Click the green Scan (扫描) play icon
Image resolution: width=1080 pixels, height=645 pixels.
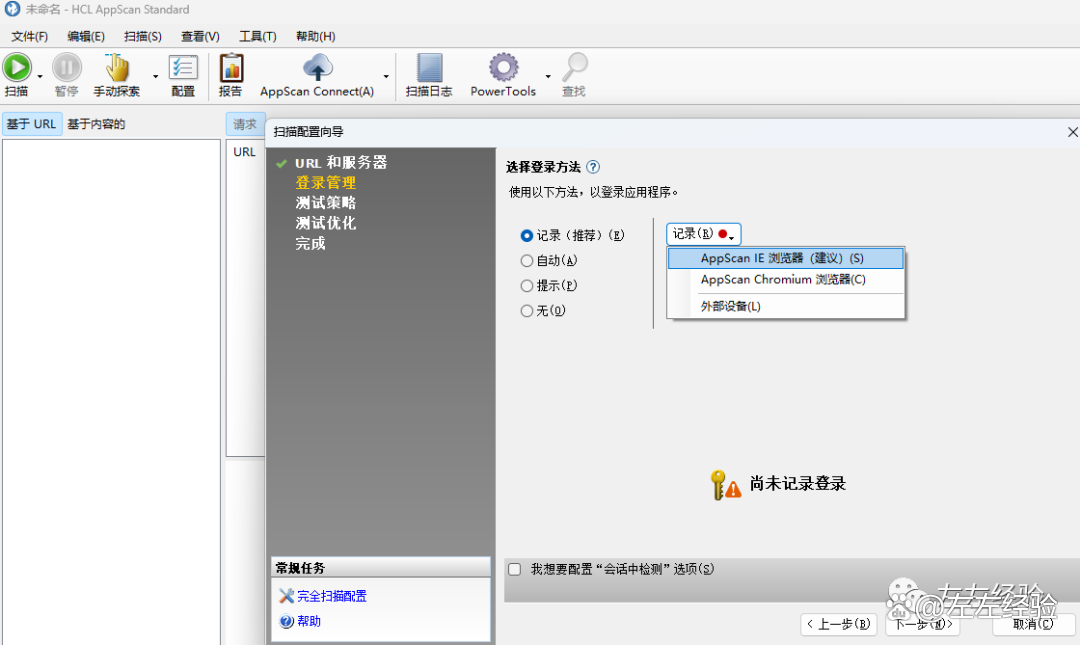(17, 68)
